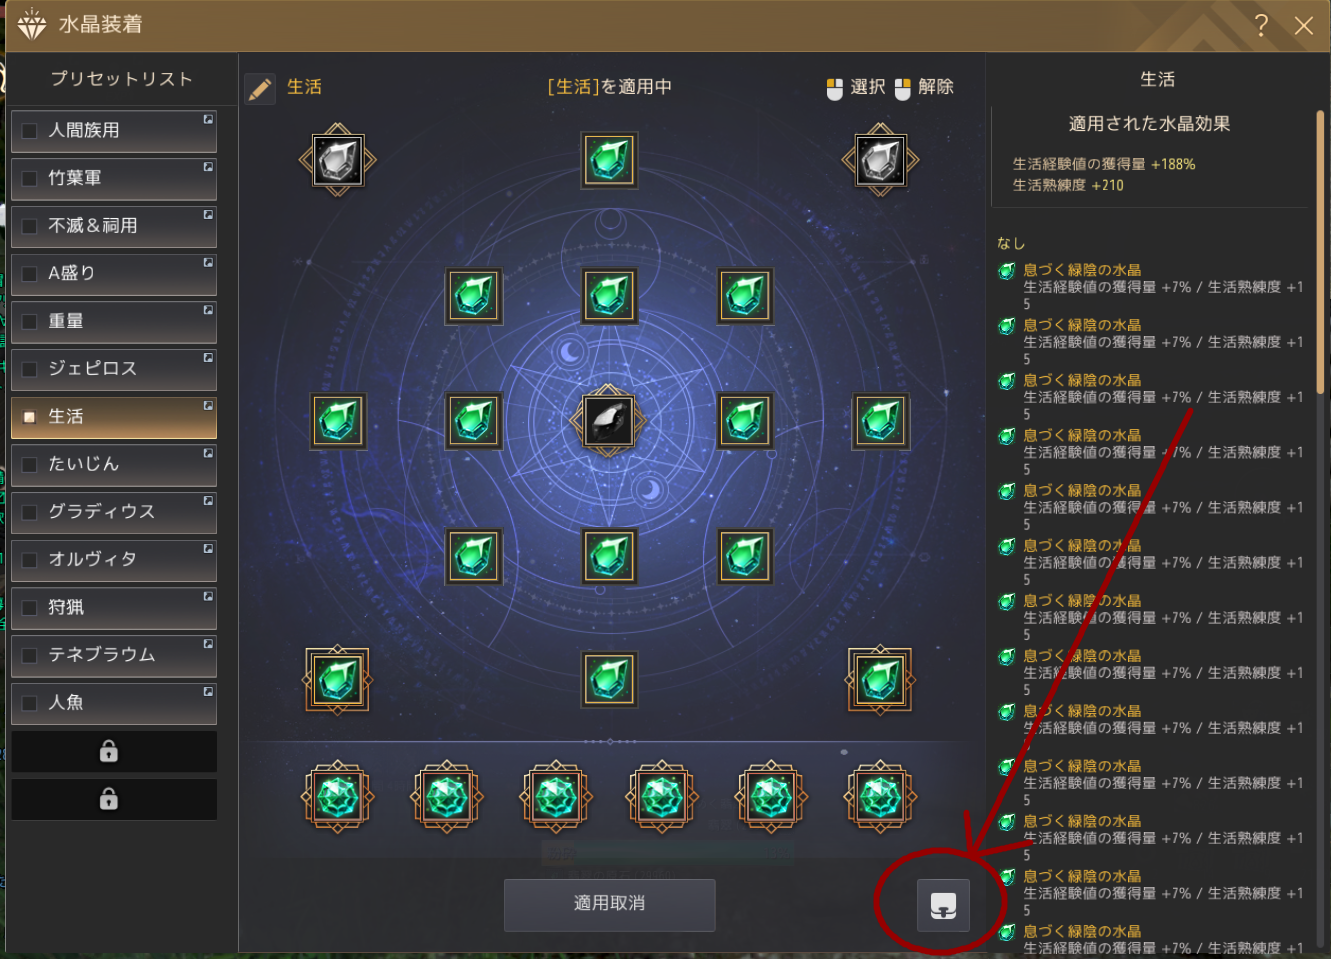Expand the 重量 preset corner icon
This screenshot has height=959, width=1331.
tap(208, 310)
